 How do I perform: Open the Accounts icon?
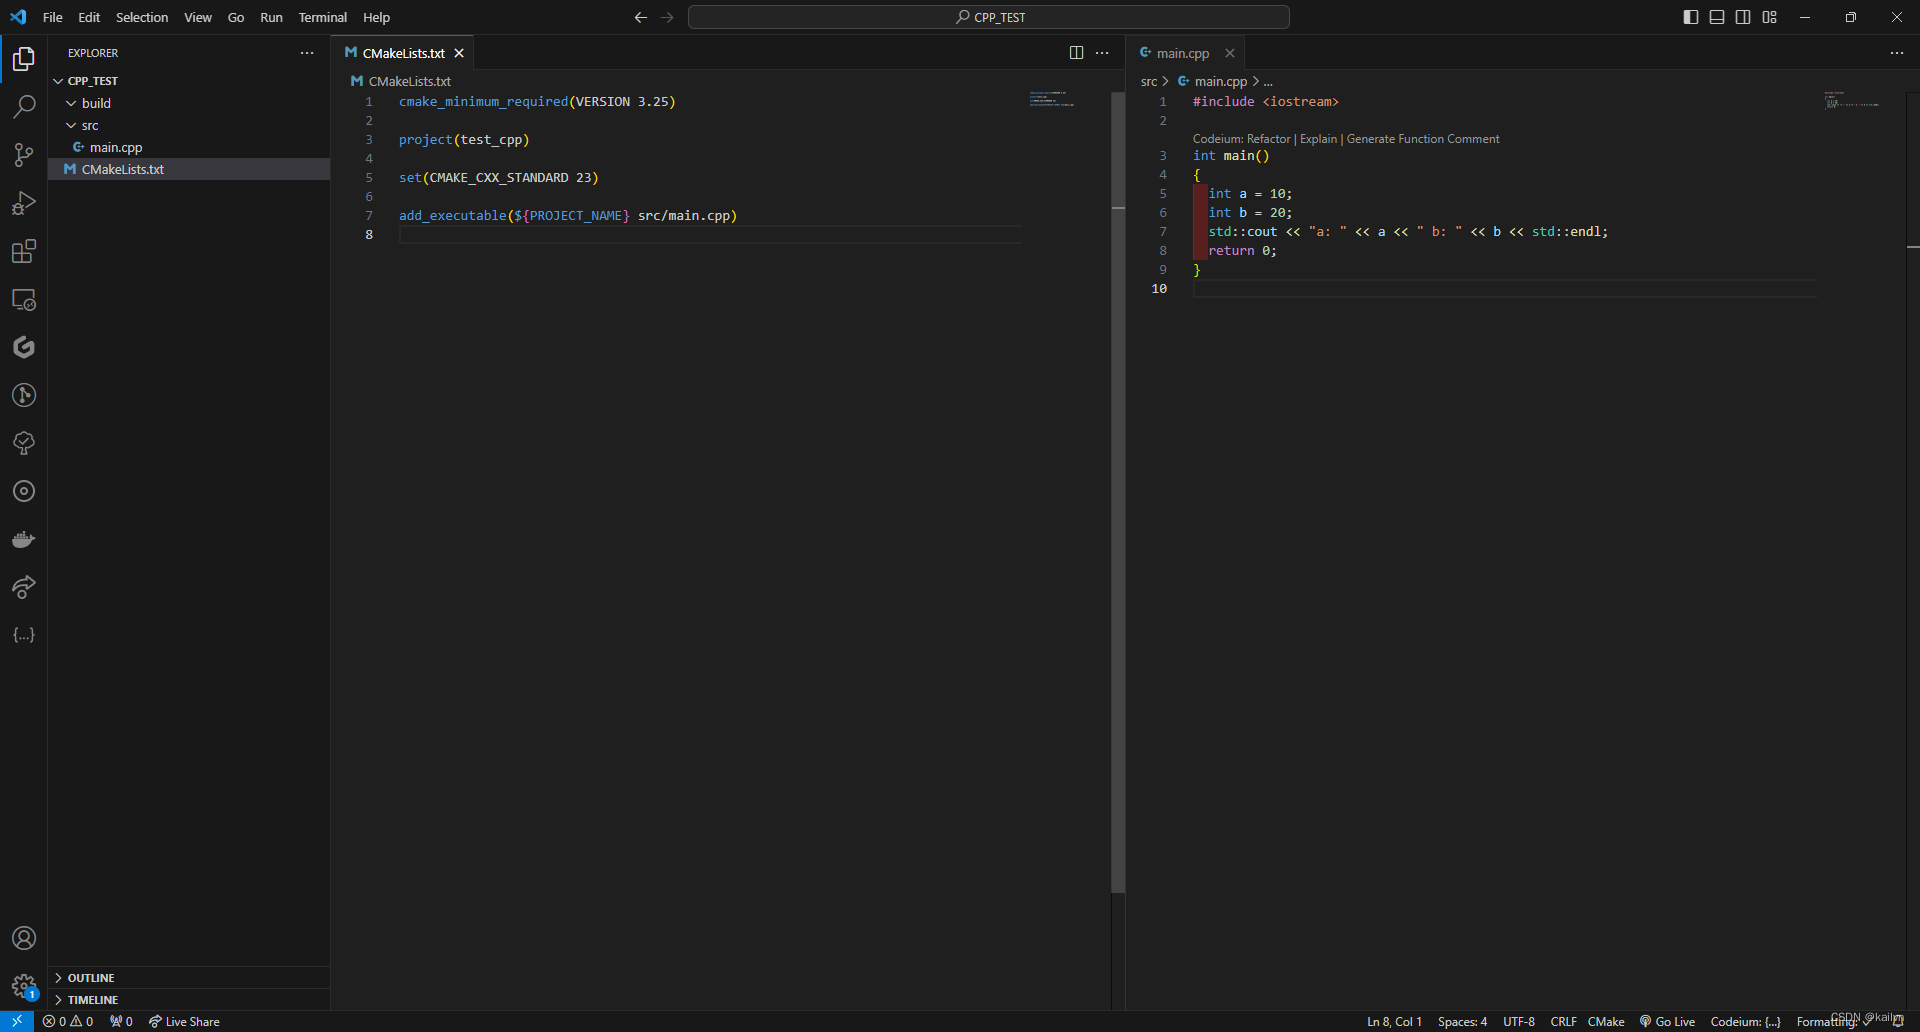pos(24,938)
